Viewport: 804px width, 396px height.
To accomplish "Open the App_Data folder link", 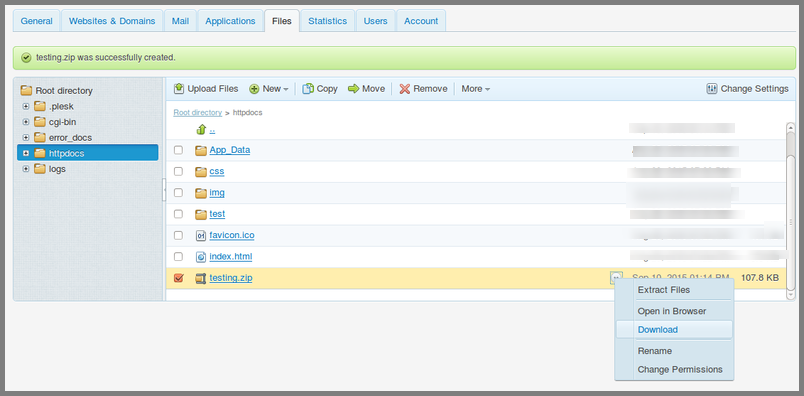I will (230, 150).
